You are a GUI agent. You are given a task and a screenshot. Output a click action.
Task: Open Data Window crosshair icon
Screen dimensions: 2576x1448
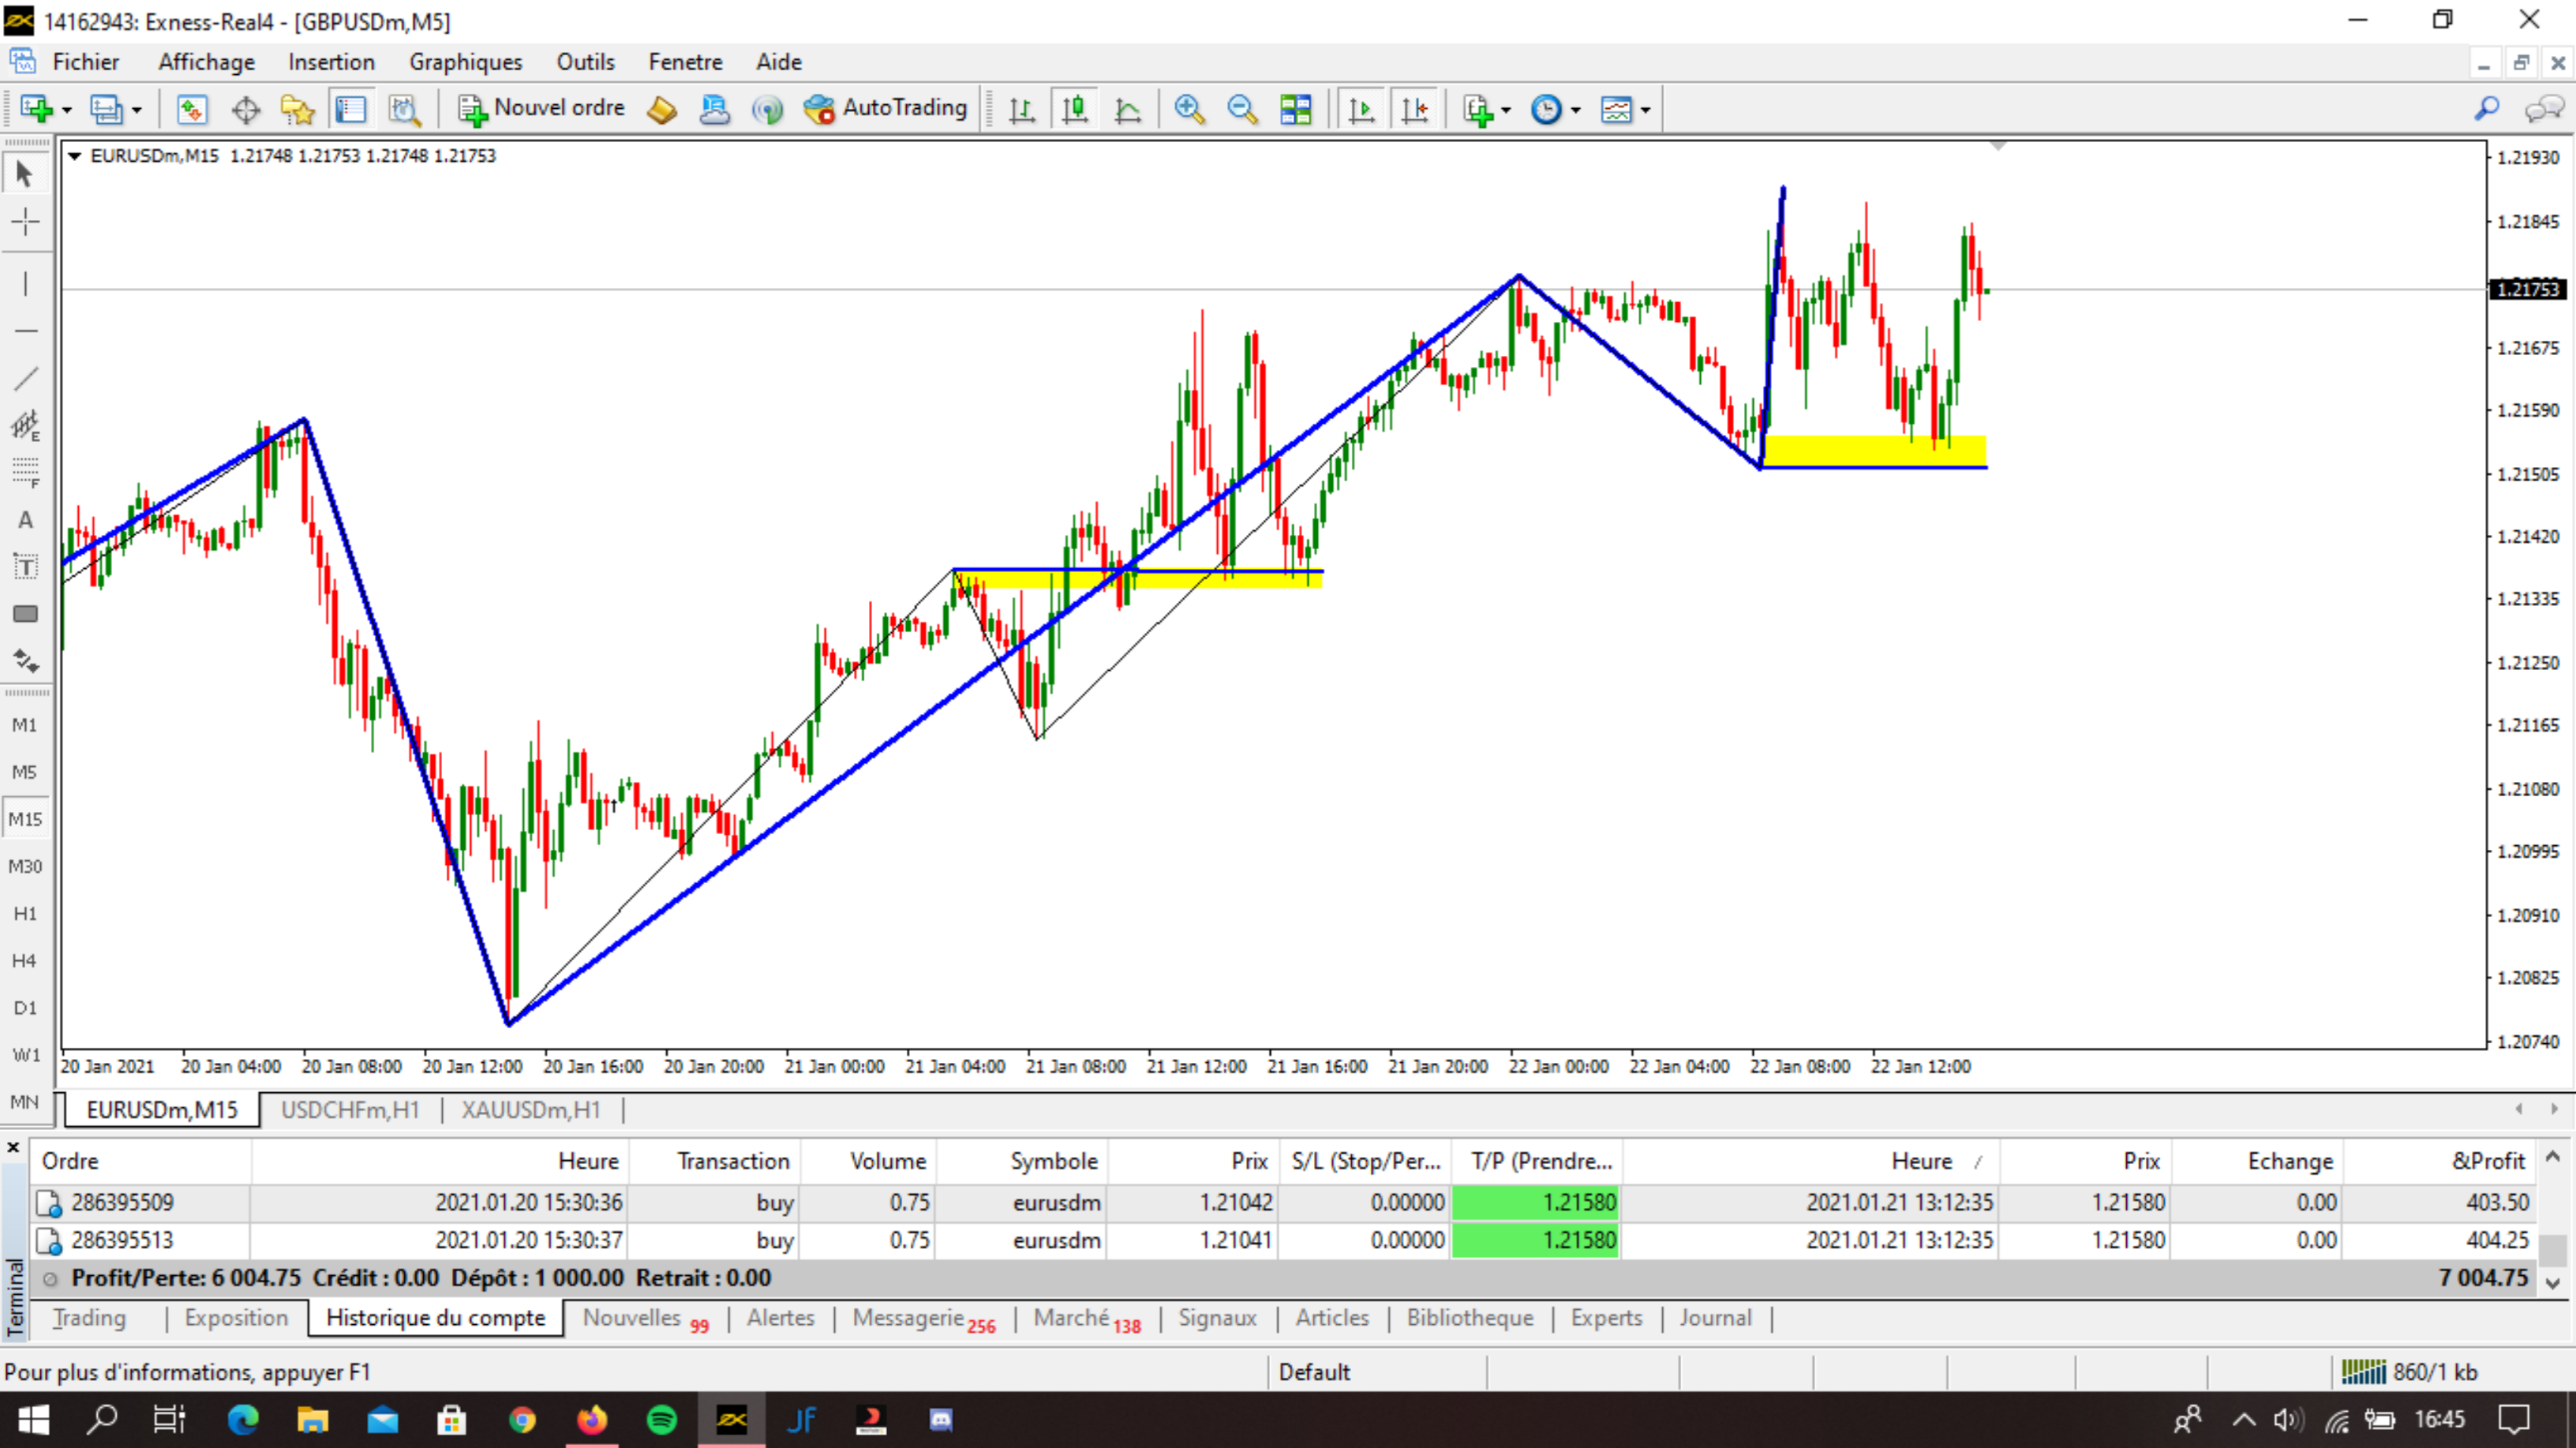tap(245, 108)
